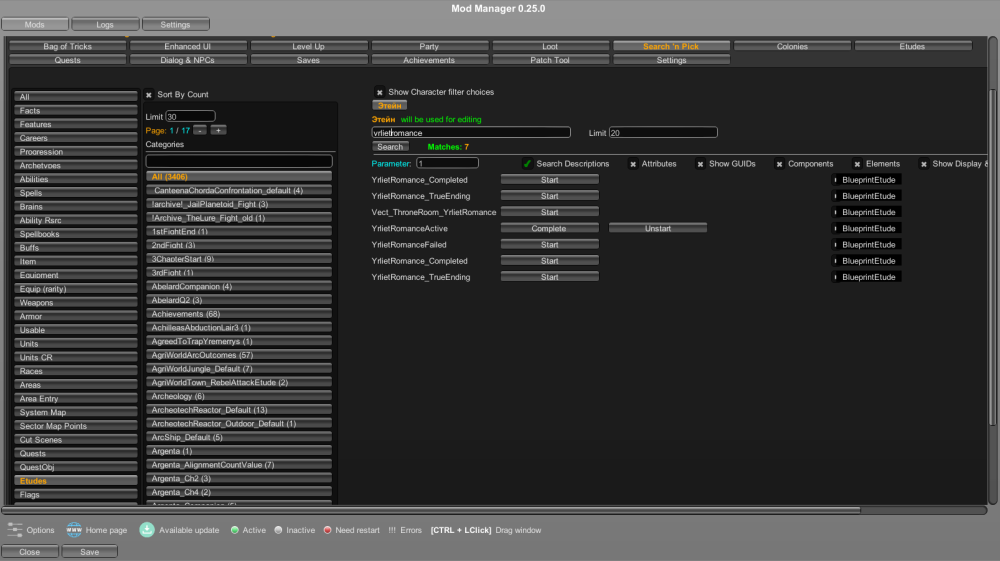Click the Options sliders icon

pos(15,530)
